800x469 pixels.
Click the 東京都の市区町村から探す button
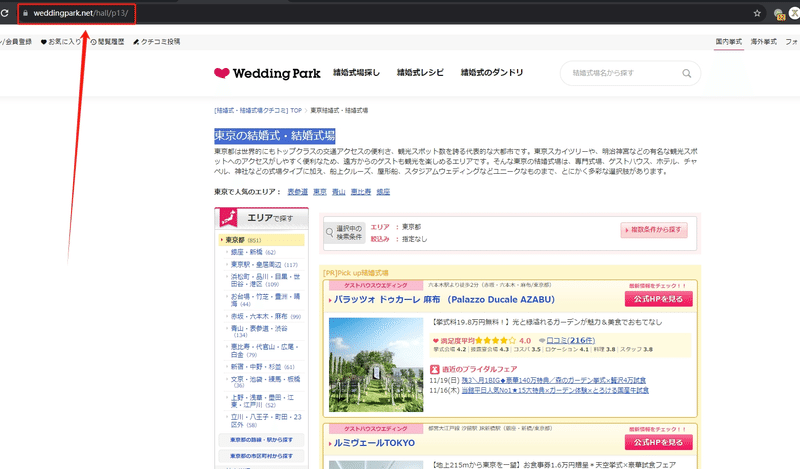pyautogui.click(x=261, y=456)
